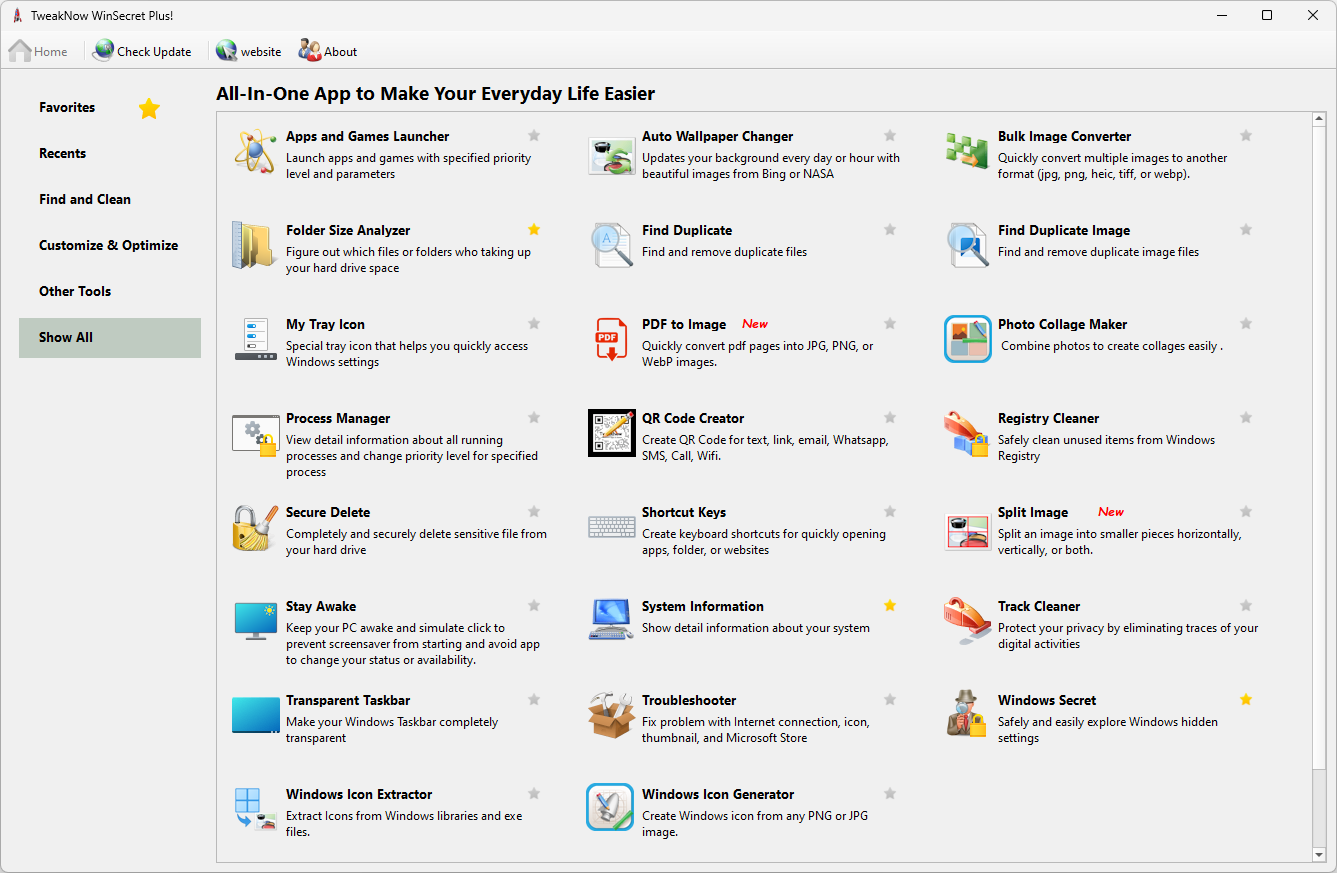Remove Windows Secret from favorites via star

[1246, 700]
